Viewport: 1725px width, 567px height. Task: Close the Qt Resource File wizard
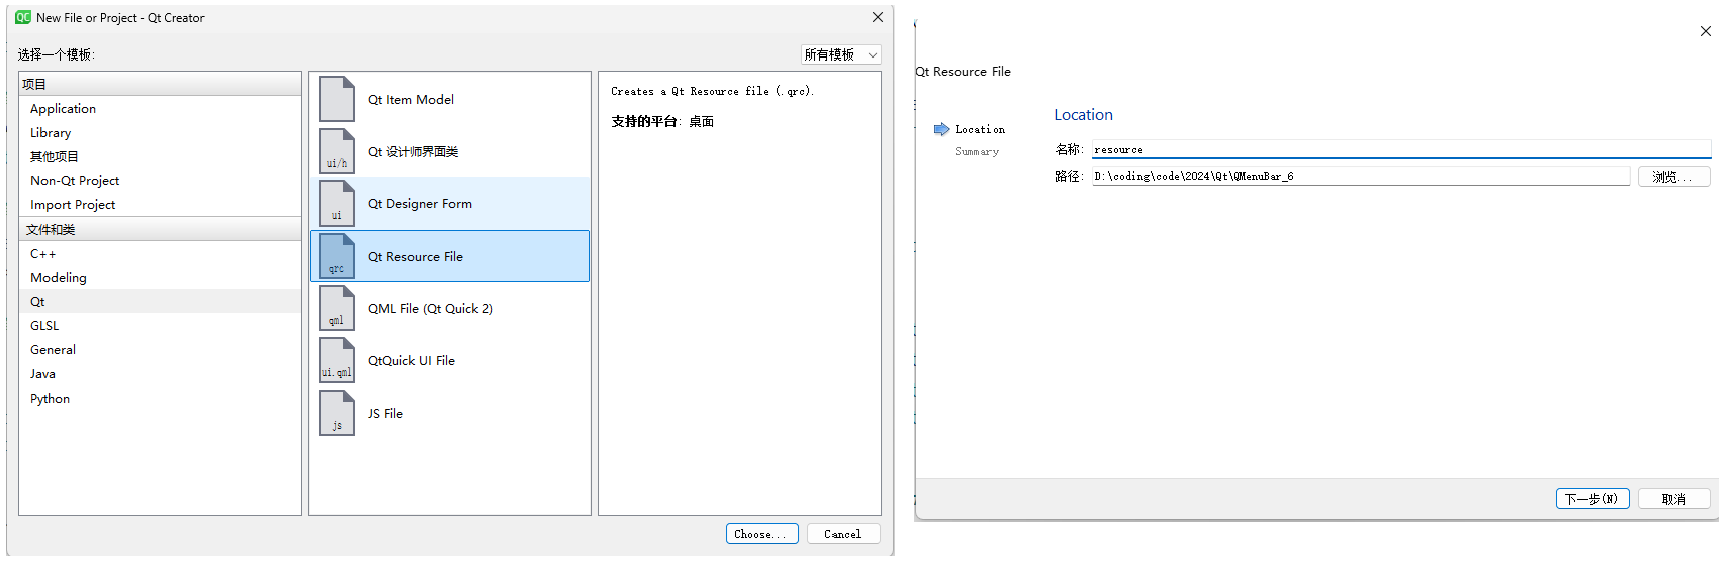pyautogui.click(x=1705, y=31)
